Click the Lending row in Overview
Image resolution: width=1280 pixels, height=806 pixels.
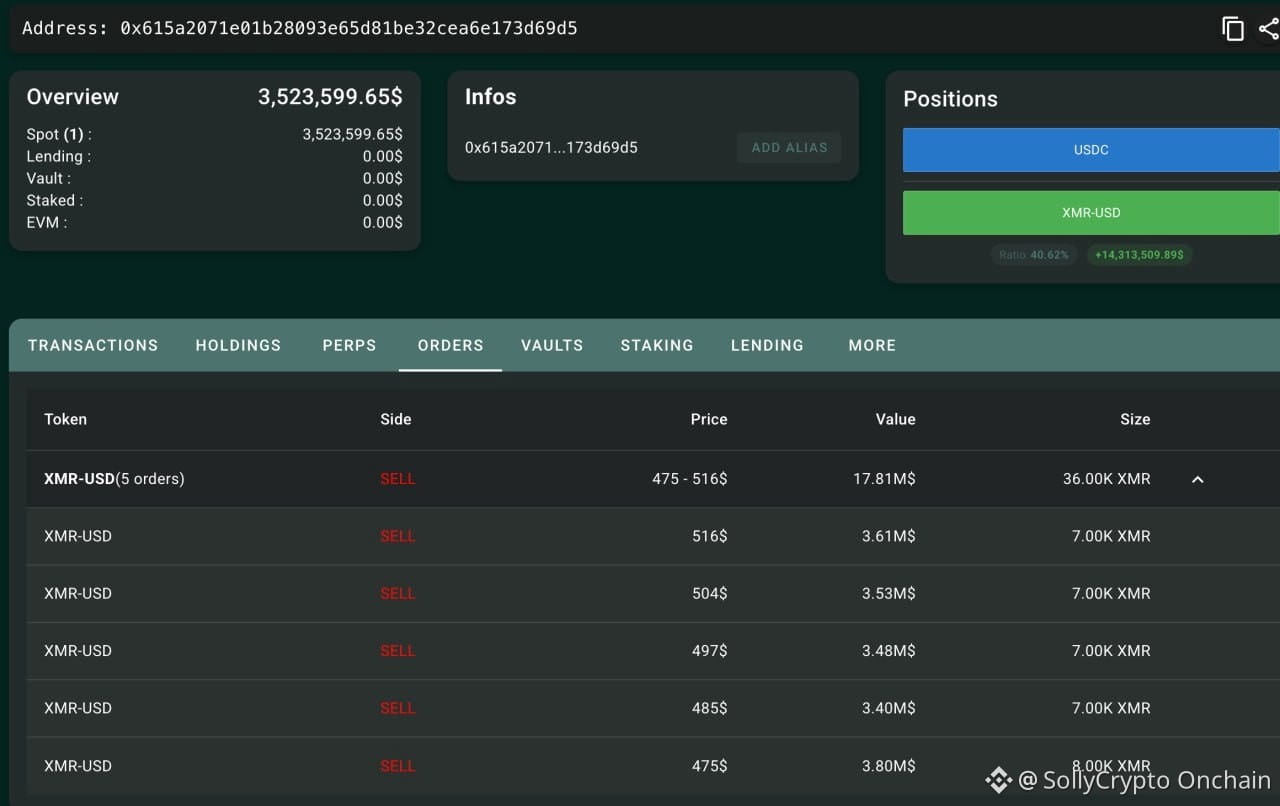[x=215, y=156]
